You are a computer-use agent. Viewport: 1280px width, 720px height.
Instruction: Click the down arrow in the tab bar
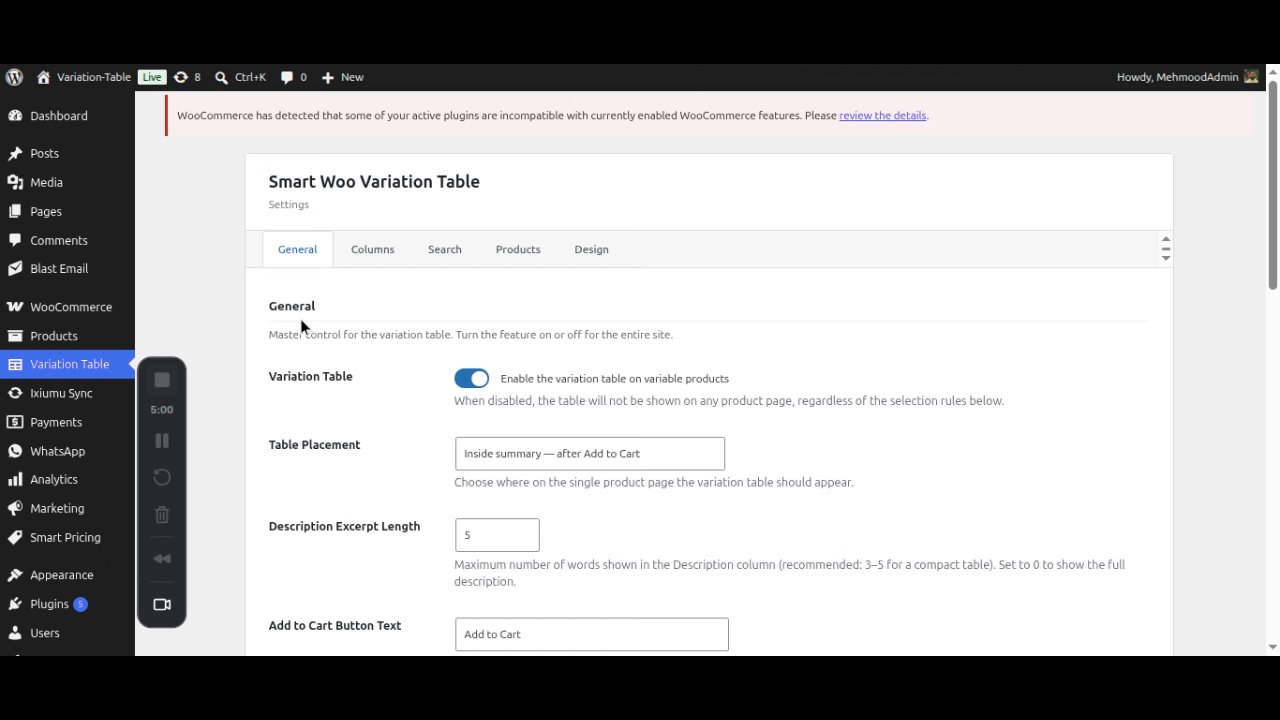1165,259
